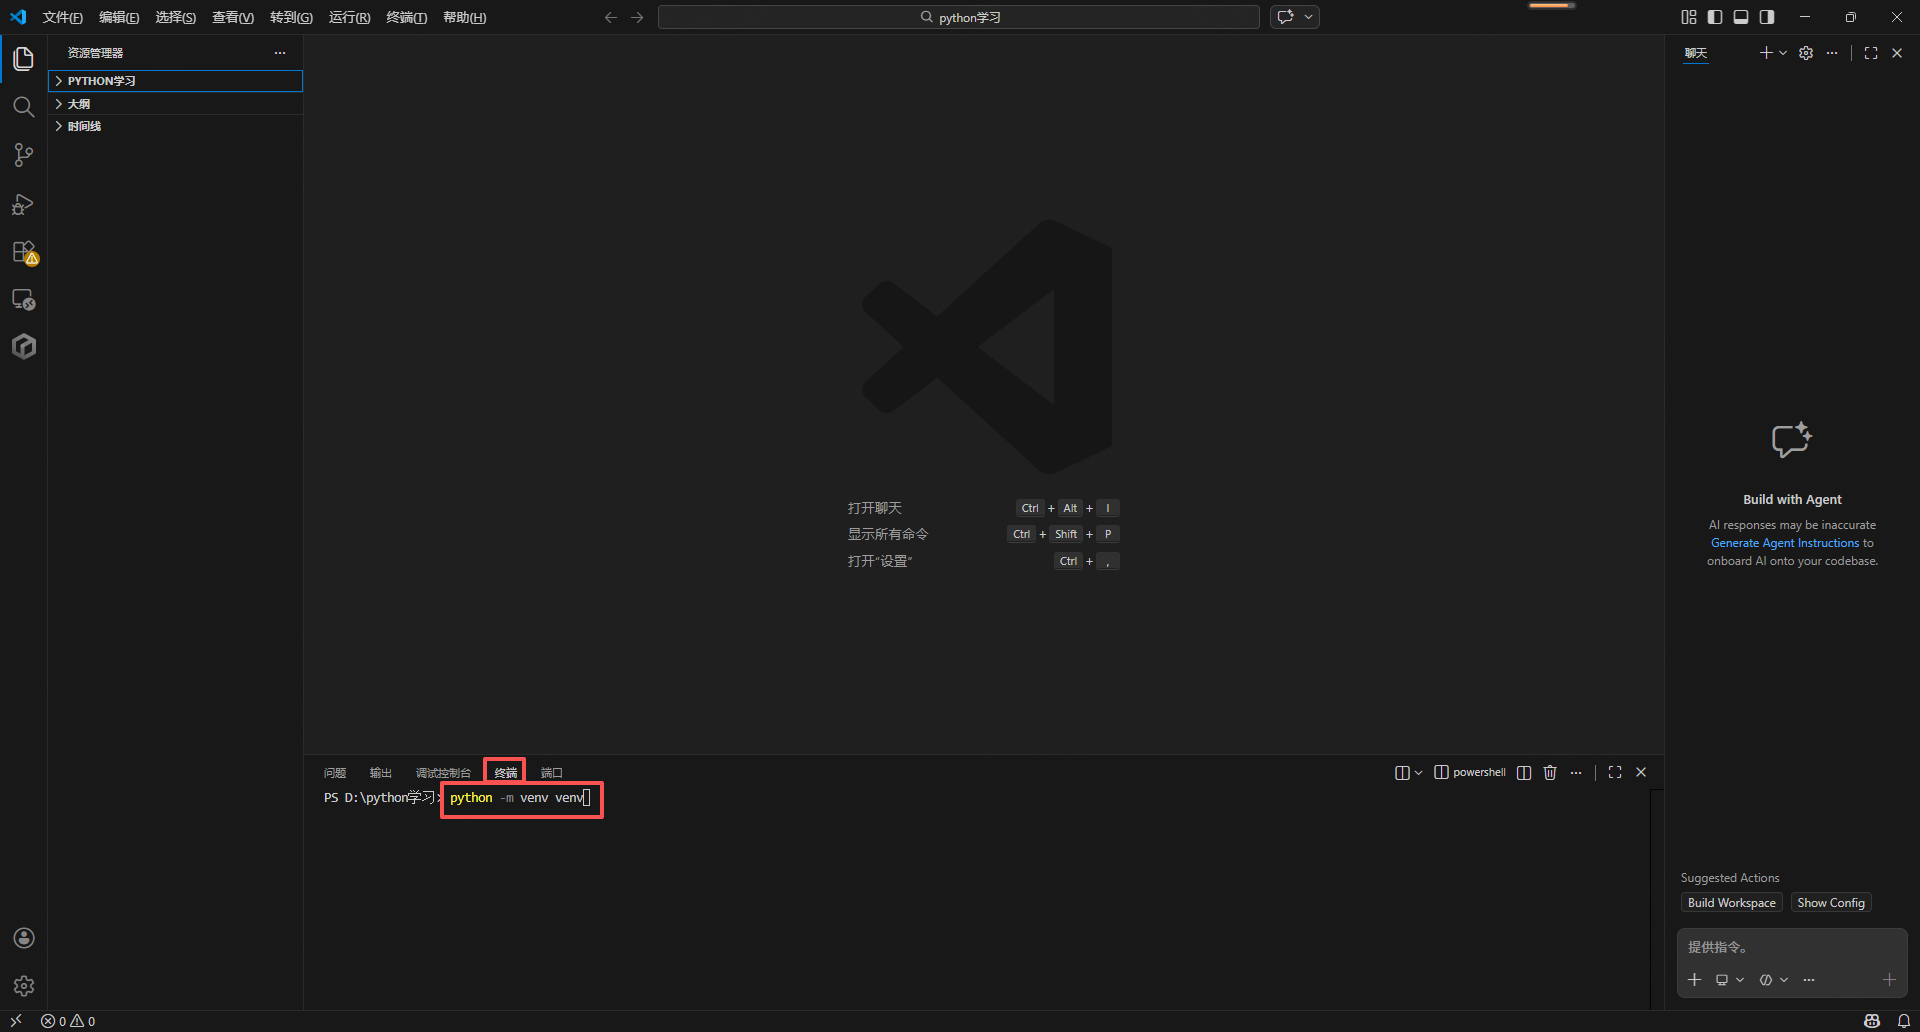Image resolution: width=1920 pixels, height=1032 pixels.
Task: Switch to the 输出 panel tab
Action: tap(381, 773)
